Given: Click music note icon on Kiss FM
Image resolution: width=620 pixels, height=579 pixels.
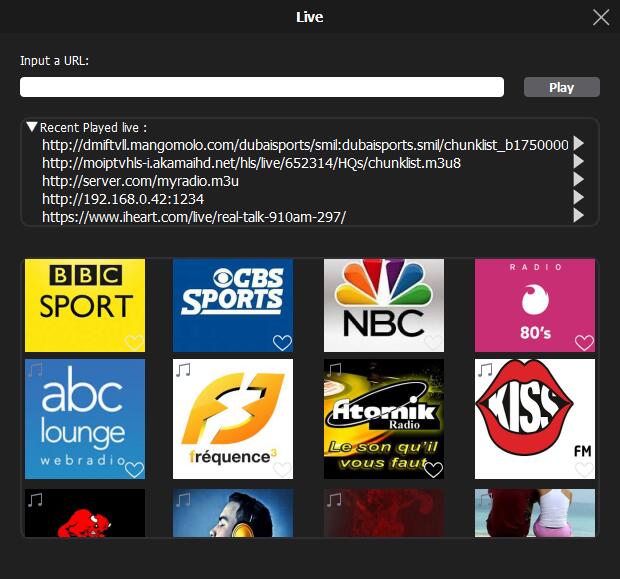Looking at the screenshot, I should [485, 370].
